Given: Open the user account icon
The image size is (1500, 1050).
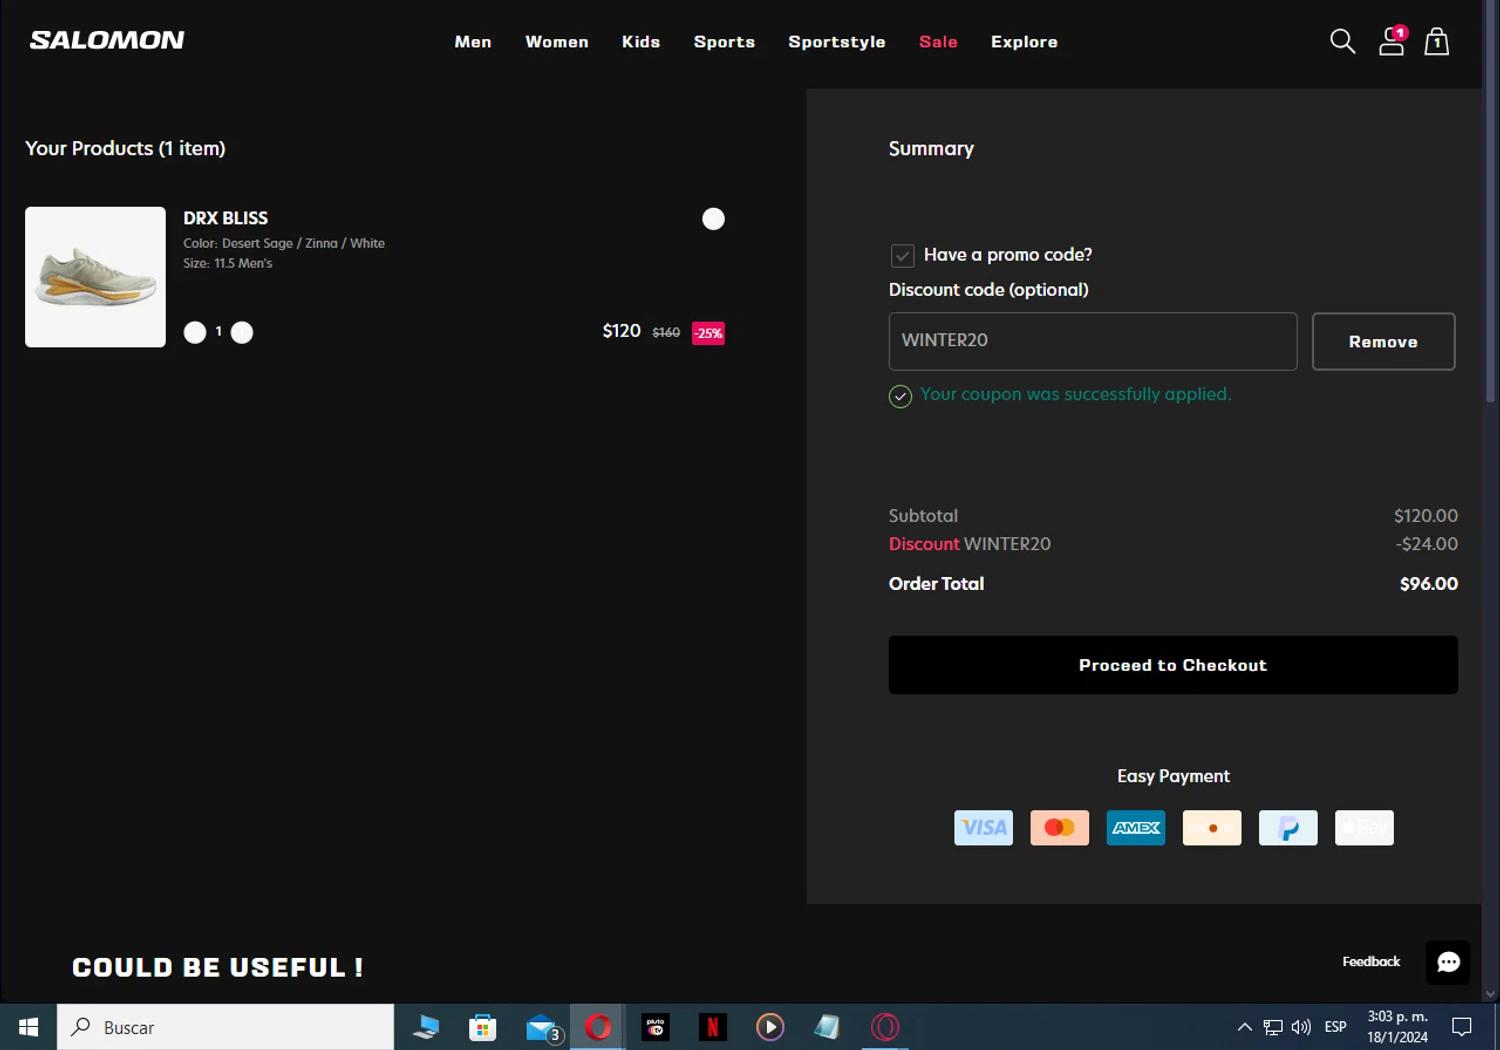Looking at the screenshot, I should [x=1392, y=41].
